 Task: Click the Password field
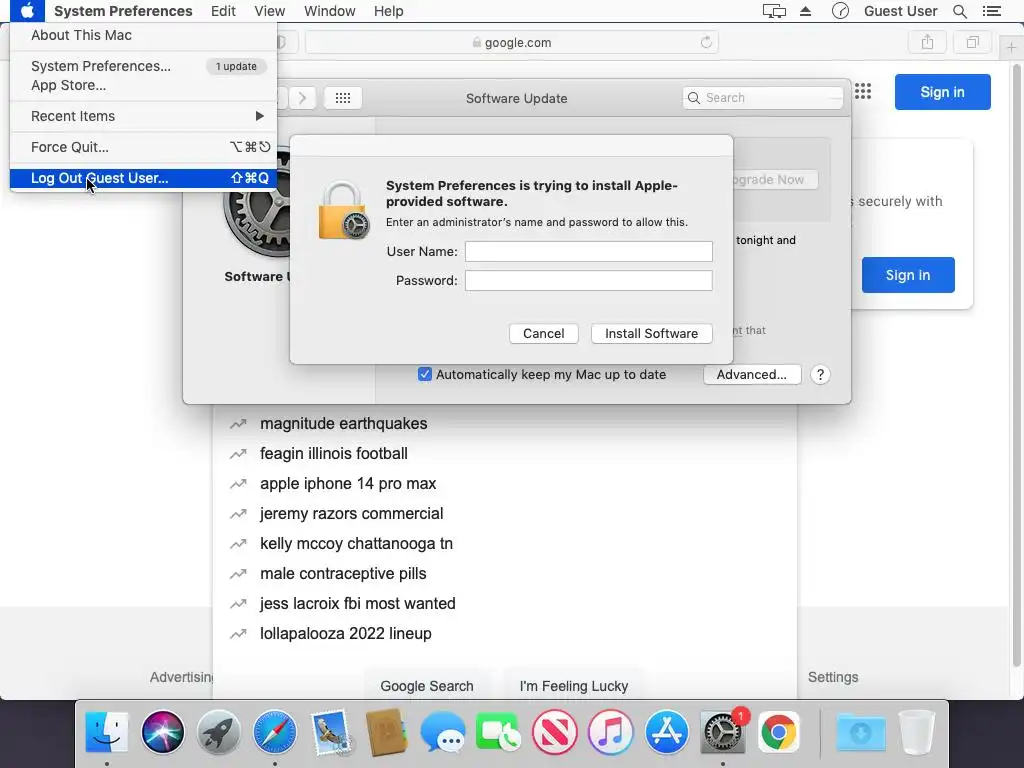[588, 281]
